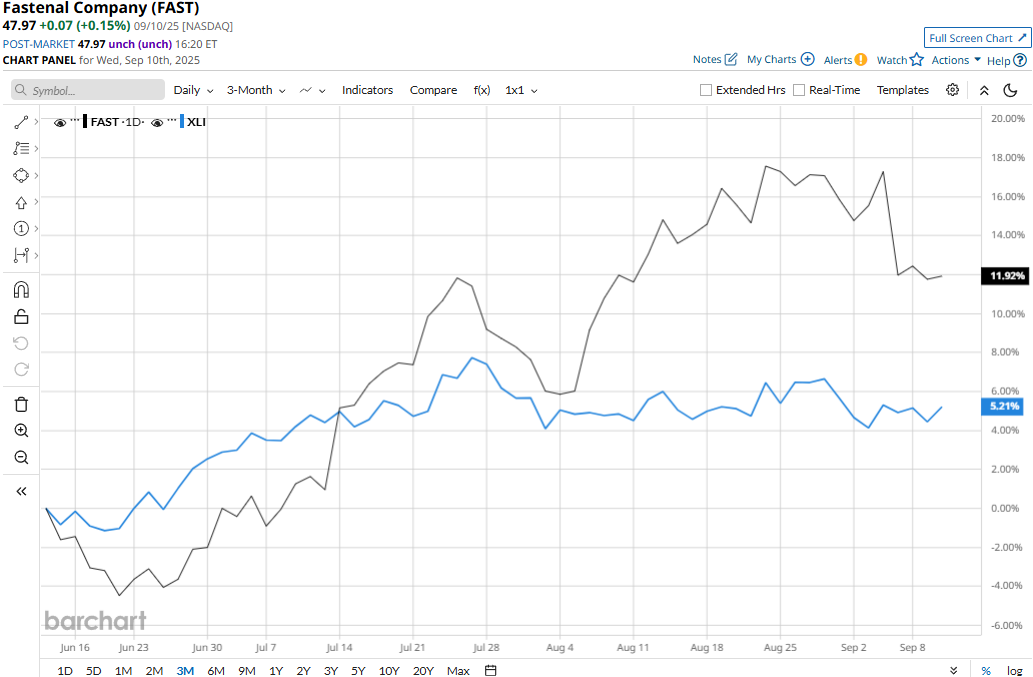Open XLI series options dots
The image size is (1033, 677).
(x=172, y=120)
